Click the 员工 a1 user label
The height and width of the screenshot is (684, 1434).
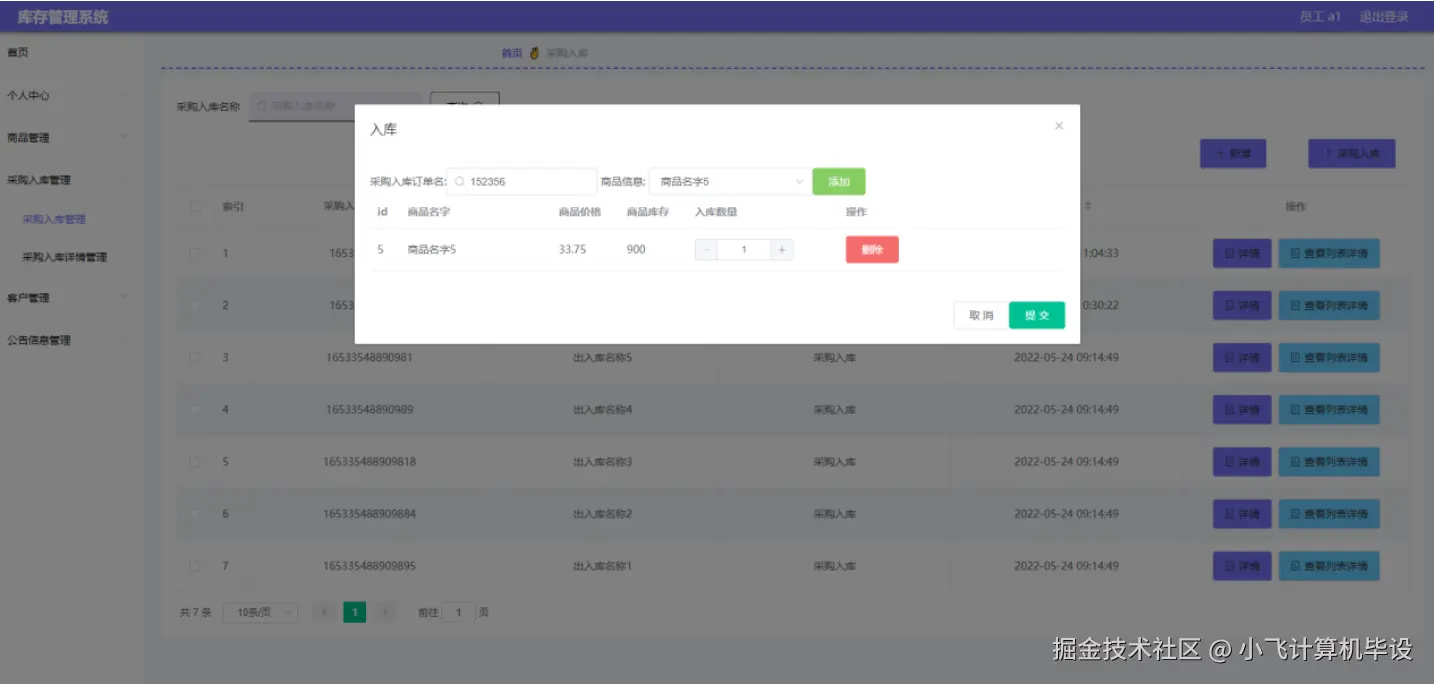click(1320, 17)
